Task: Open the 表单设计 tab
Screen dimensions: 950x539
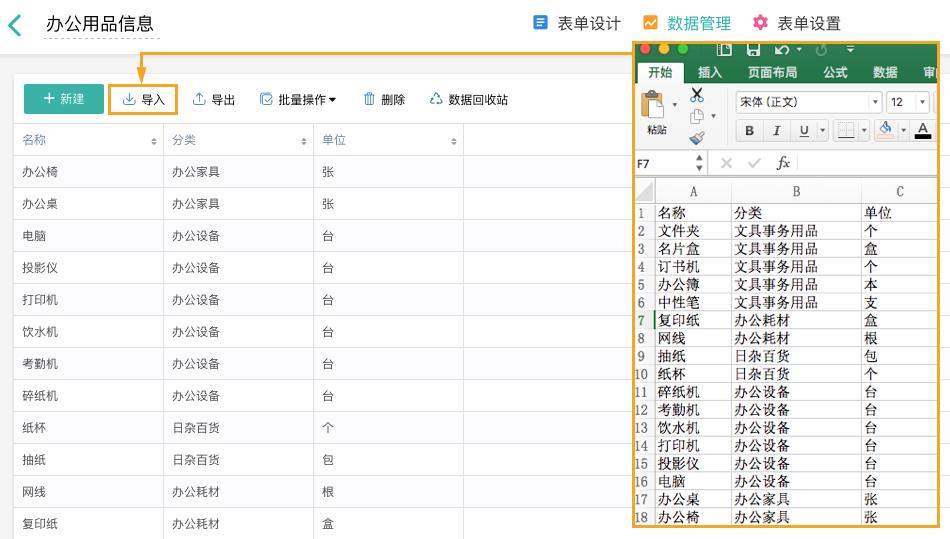Action: coord(577,23)
